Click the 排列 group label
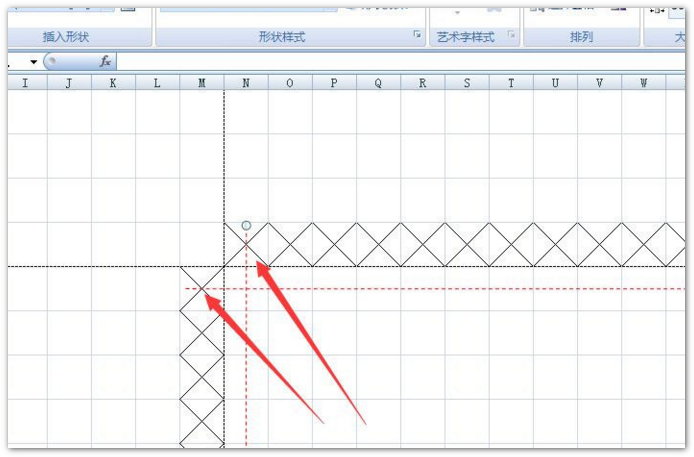This screenshot has width=694, height=457. click(582, 37)
